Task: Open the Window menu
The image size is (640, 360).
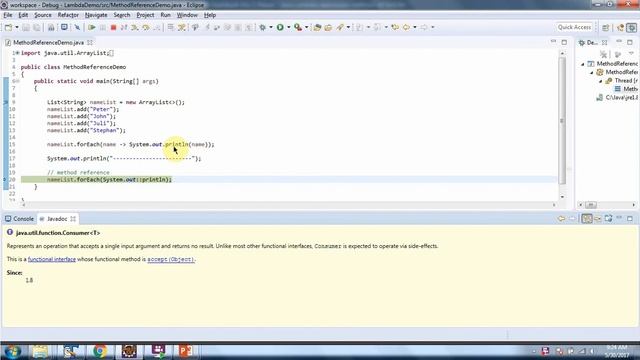Action: coord(187,15)
